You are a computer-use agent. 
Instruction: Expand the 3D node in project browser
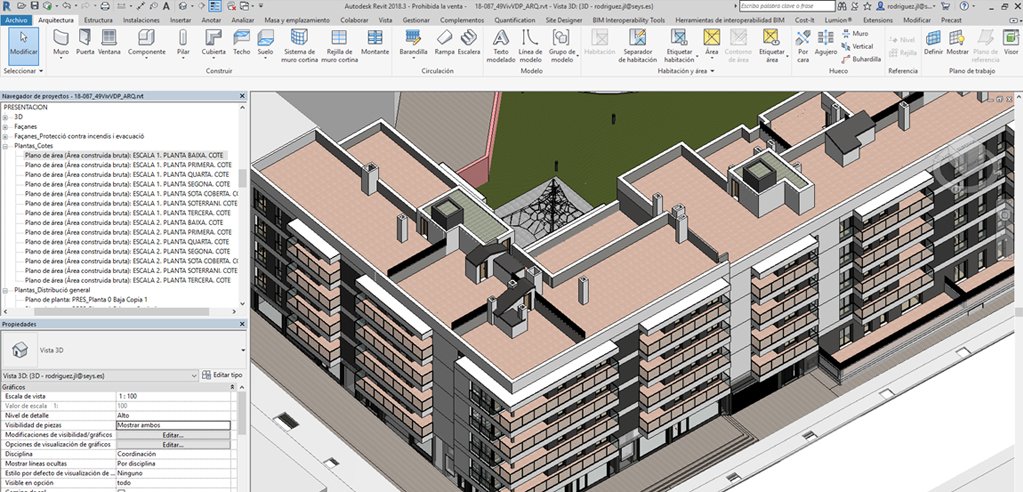5,117
